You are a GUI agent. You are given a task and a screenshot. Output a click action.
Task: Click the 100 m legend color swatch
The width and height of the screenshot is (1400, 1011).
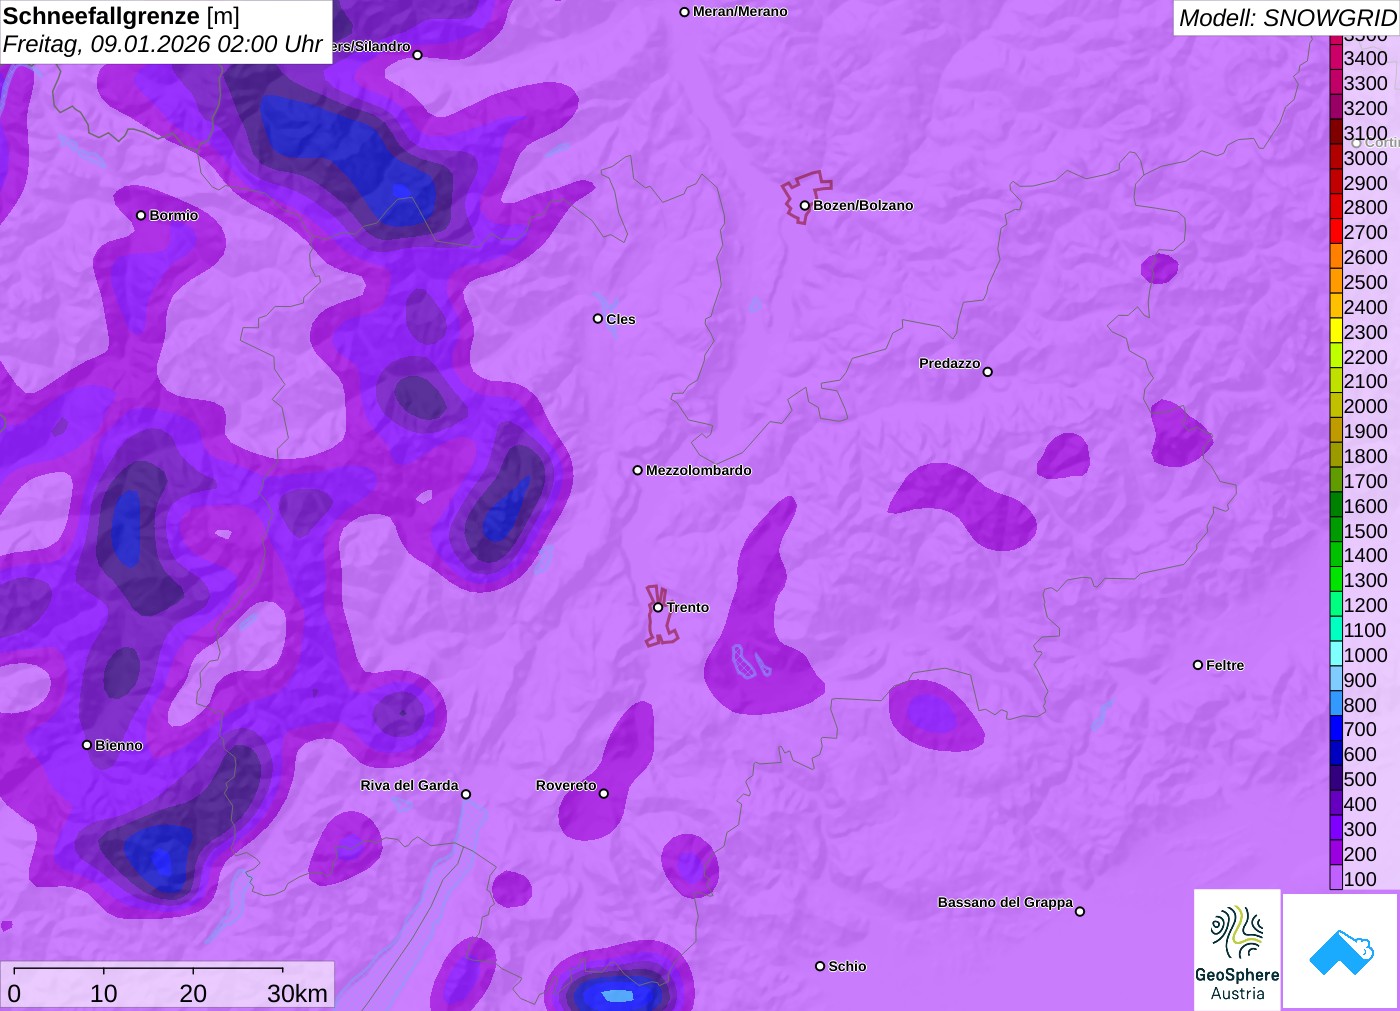pyautogui.click(x=1336, y=878)
